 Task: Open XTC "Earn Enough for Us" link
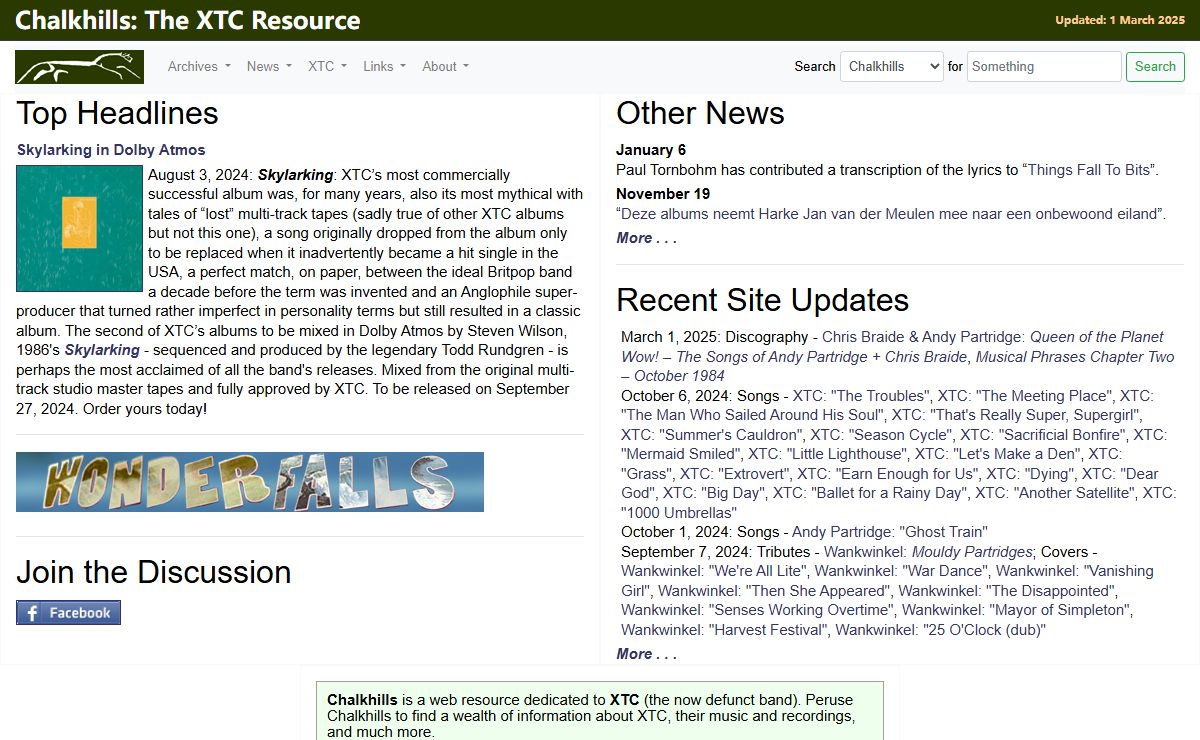coord(888,474)
